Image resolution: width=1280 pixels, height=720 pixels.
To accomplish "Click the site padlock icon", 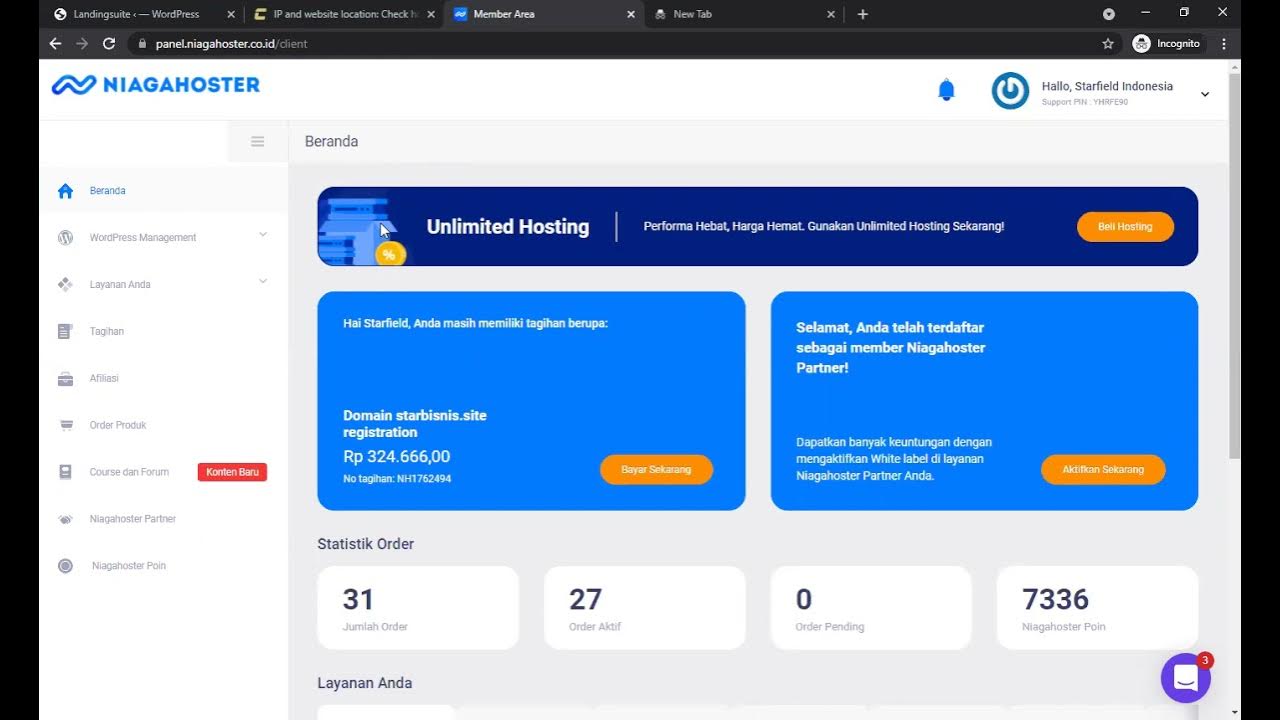I will tap(142, 44).
